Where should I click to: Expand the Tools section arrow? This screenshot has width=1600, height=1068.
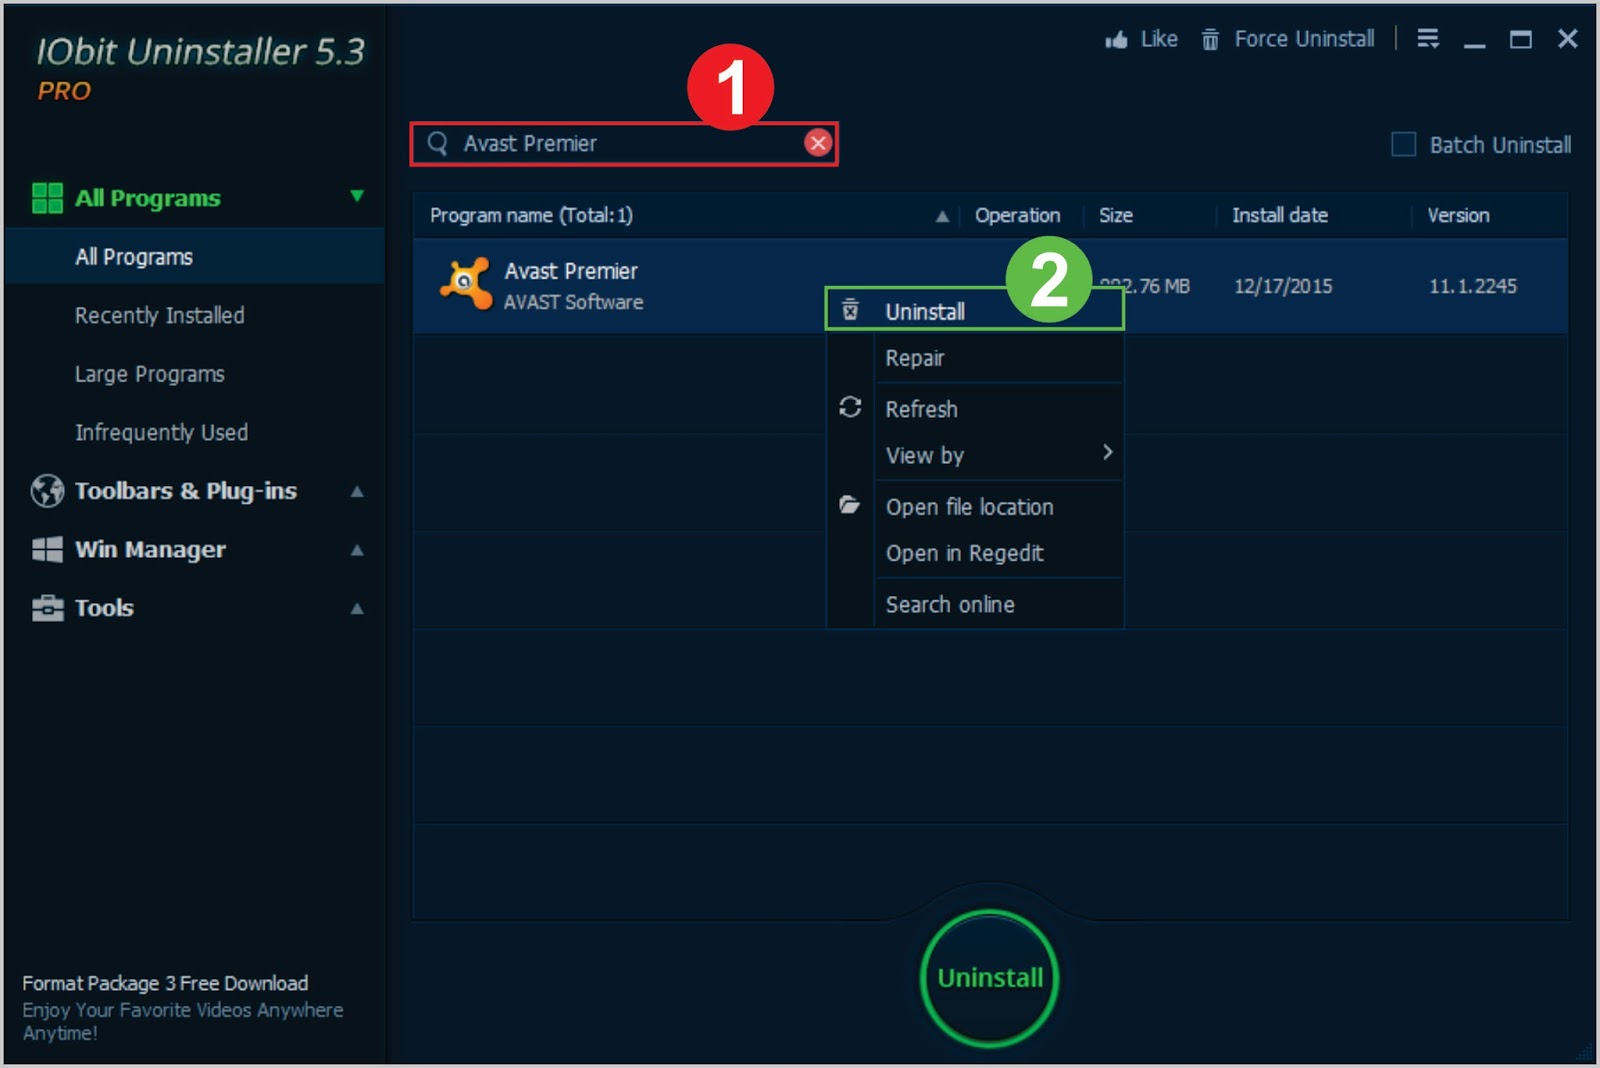(x=357, y=608)
